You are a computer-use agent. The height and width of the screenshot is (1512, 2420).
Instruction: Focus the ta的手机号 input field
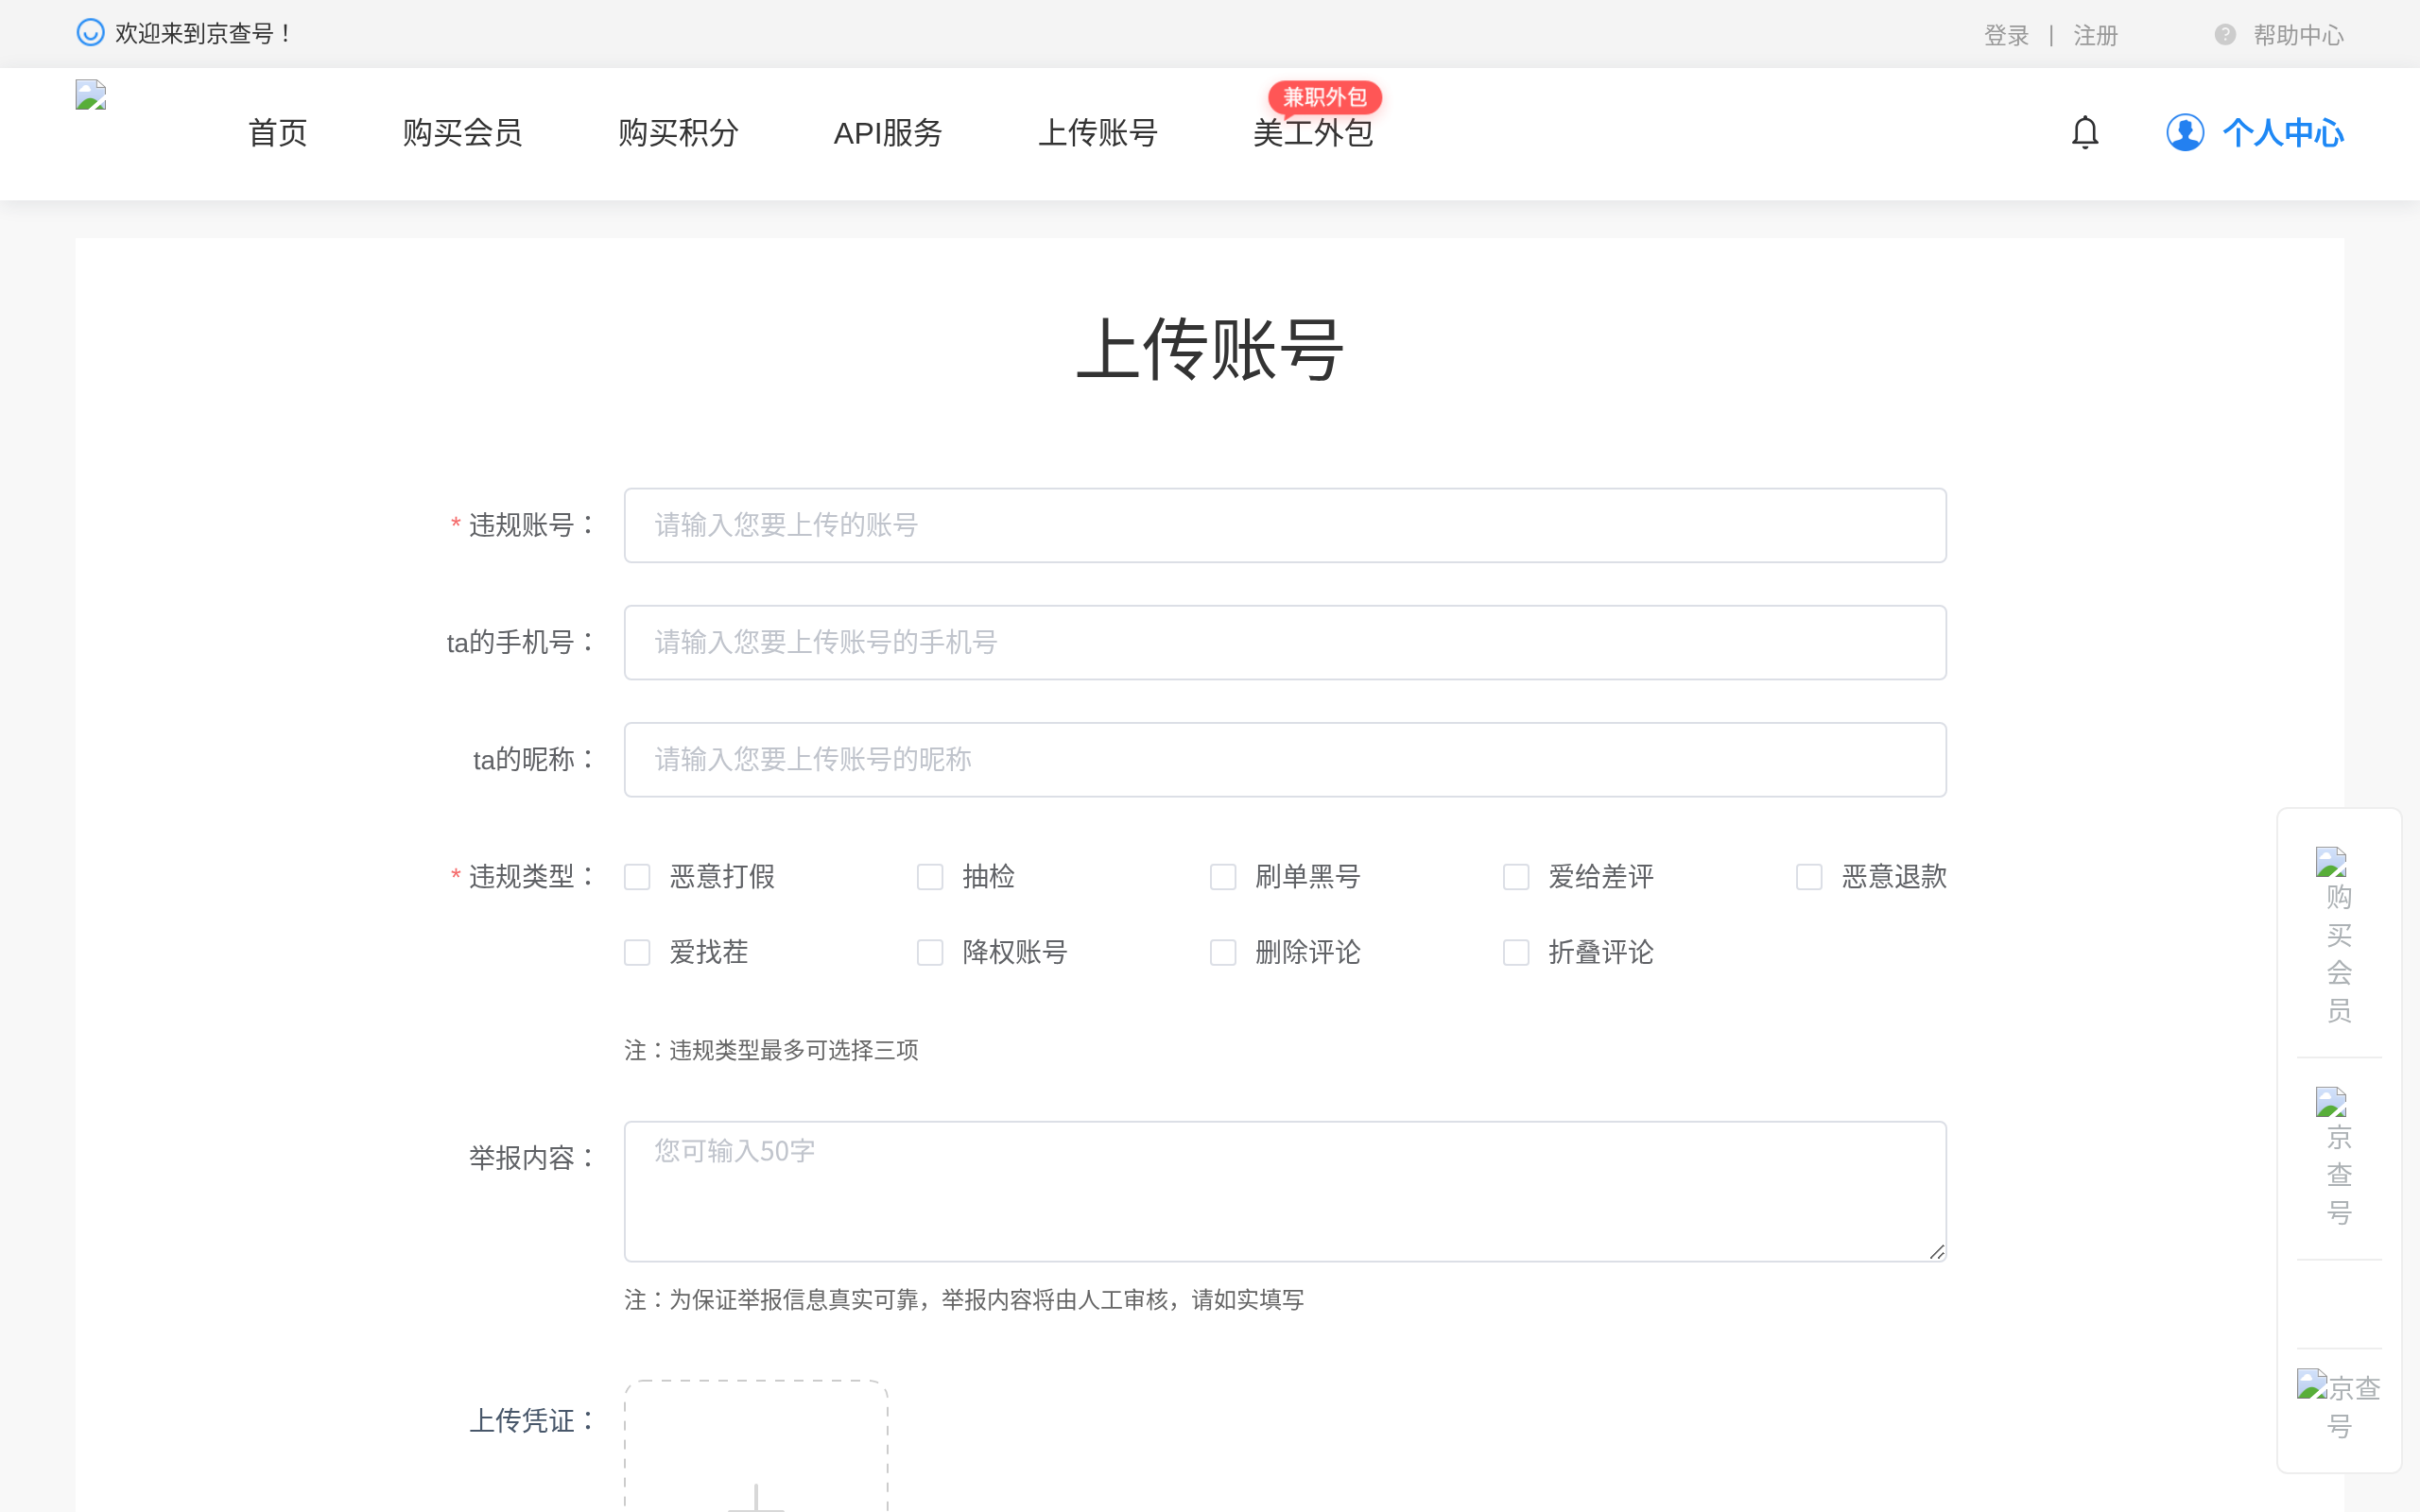click(1285, 642)
